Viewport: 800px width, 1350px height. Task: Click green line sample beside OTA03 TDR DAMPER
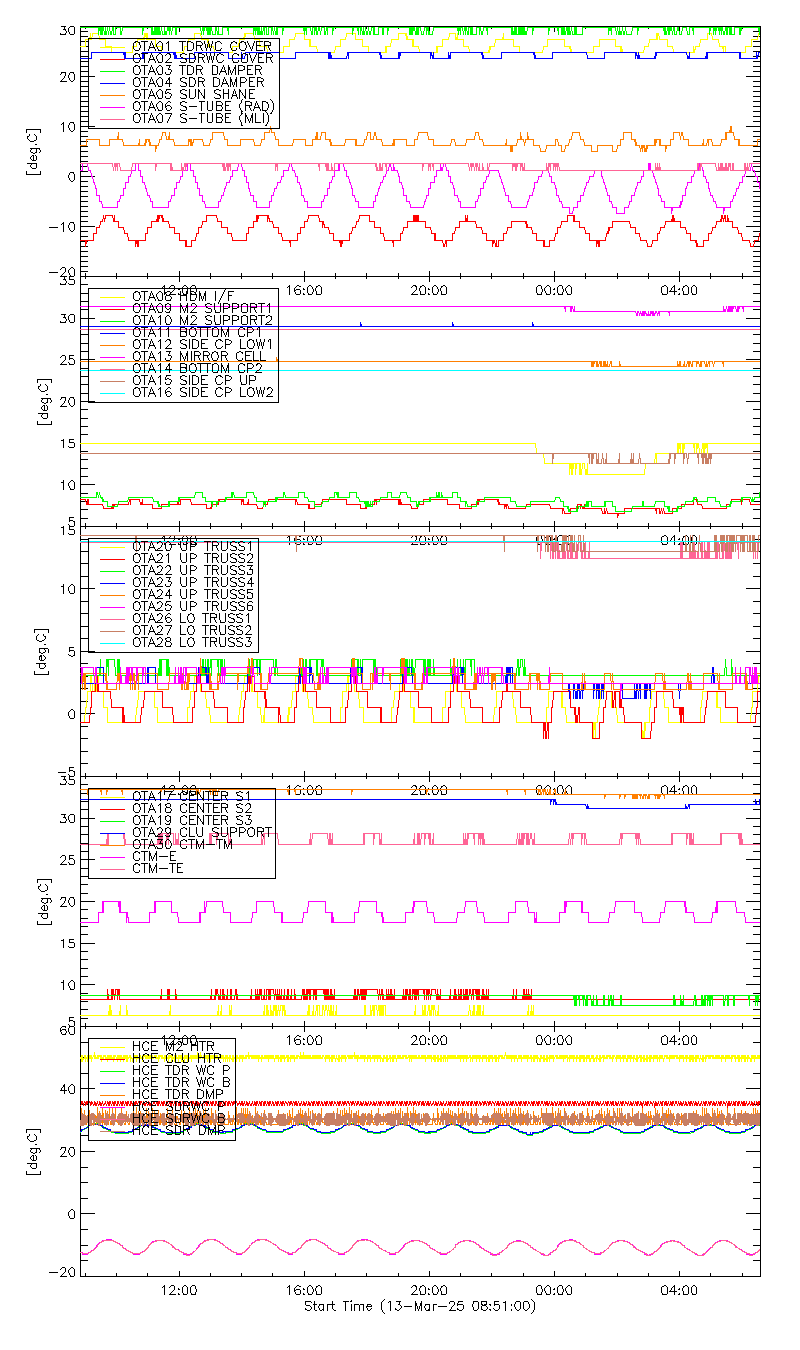coord(110,71)
